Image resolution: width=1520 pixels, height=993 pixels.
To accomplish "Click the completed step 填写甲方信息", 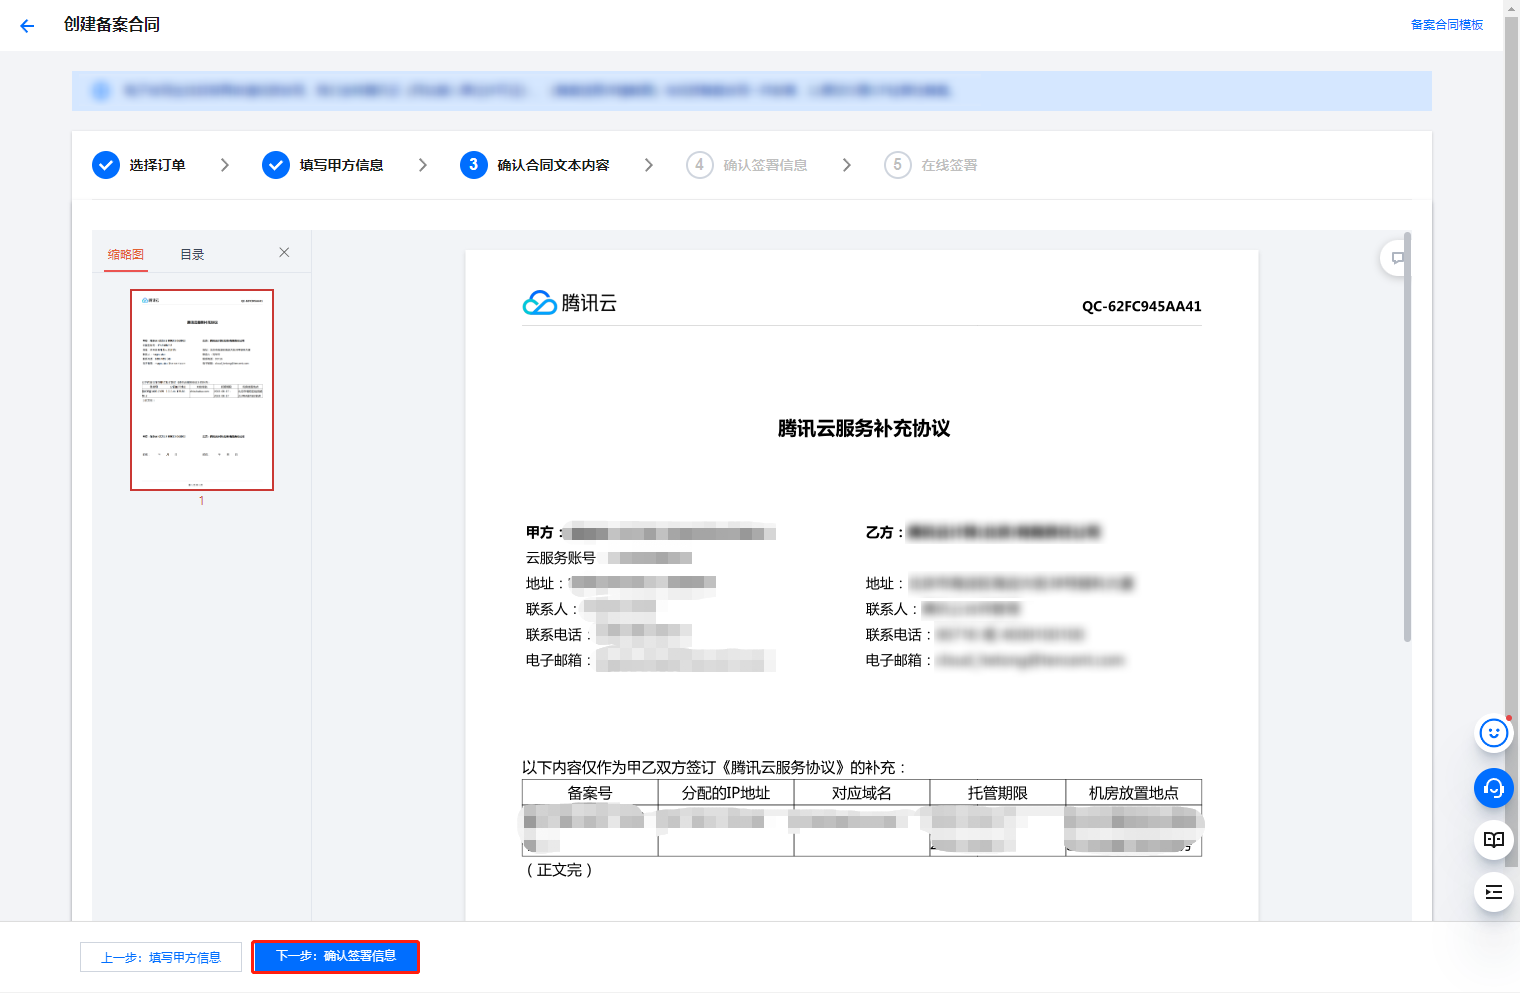I will pyautogui.click(x=323, y=165).
